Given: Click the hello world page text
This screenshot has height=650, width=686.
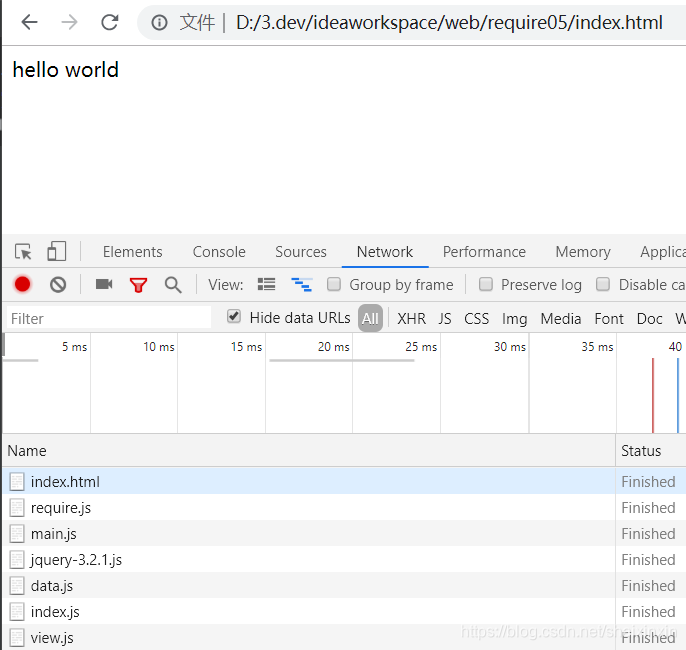Looking at the screenshot, I should 66,70.
